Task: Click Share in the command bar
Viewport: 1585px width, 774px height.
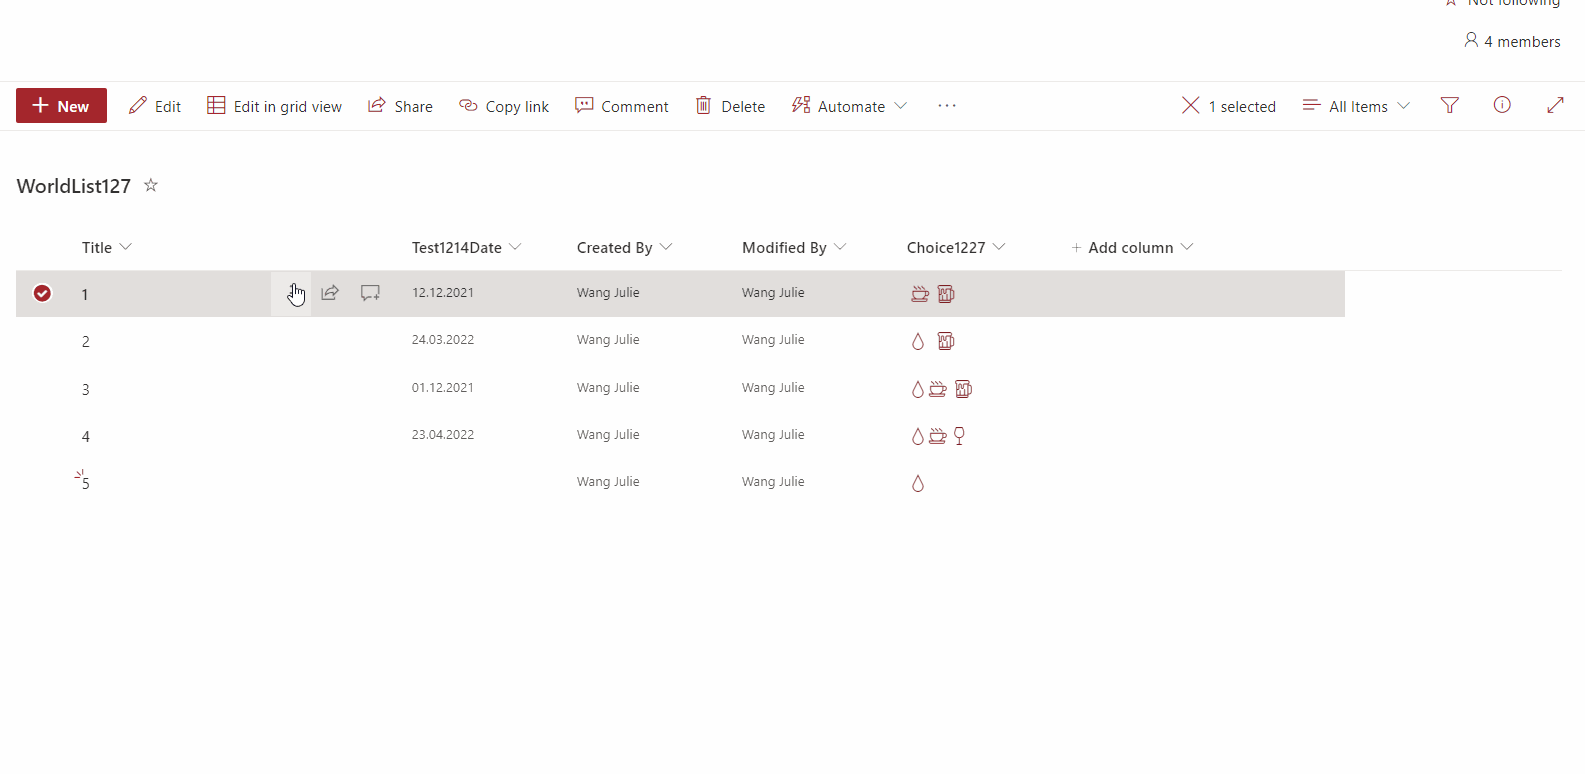Action: [400, 106]
